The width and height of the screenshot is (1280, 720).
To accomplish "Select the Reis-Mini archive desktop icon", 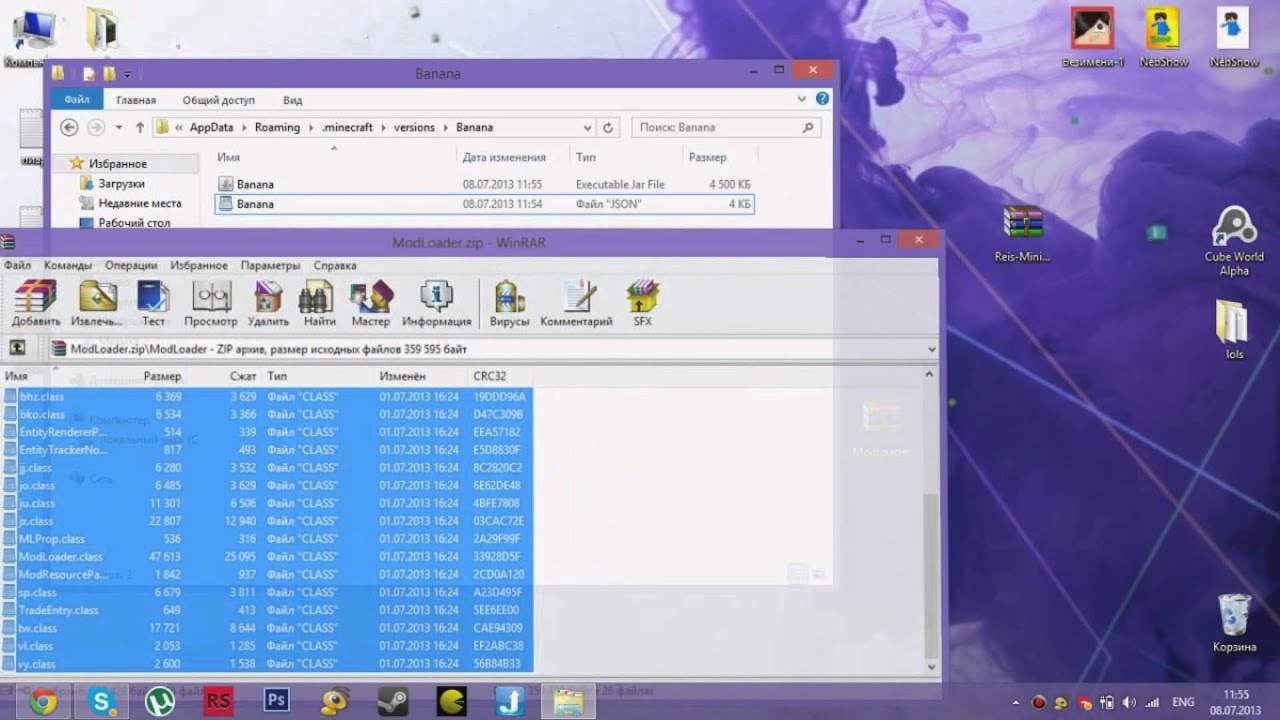I will pos(1022,234).
